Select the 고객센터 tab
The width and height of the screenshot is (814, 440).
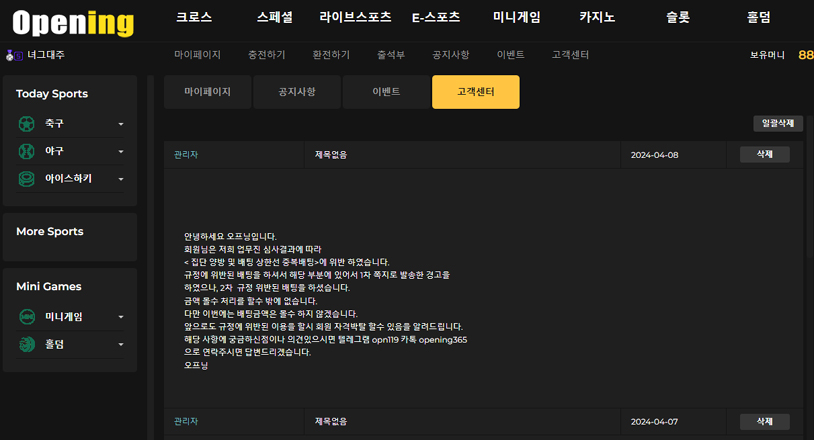point(475,92)
